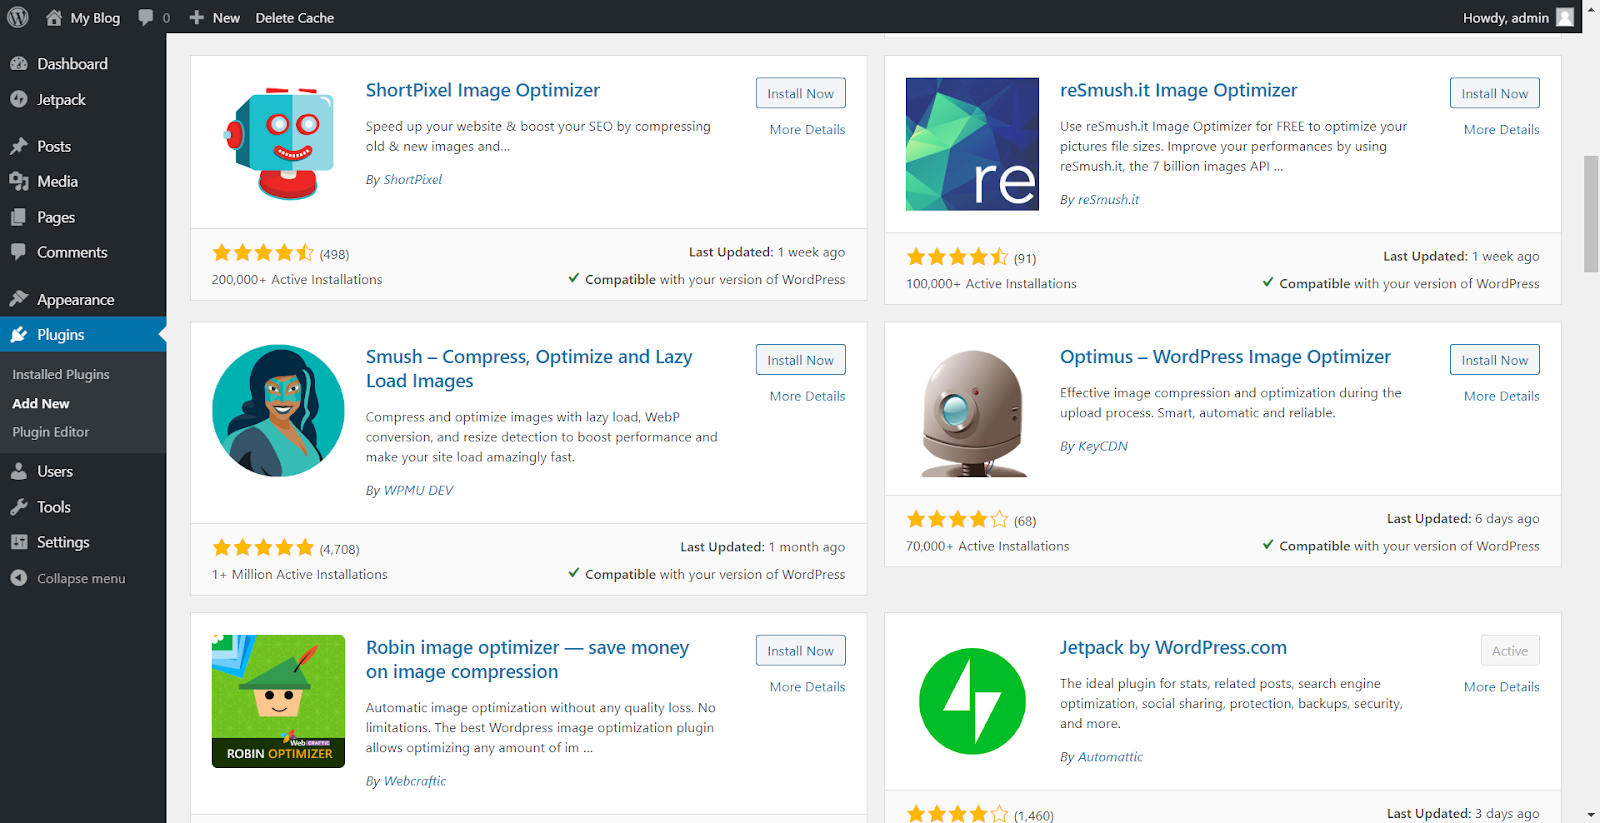The width and height of the screenshot is (1600, 823).
Task: Click the Comments sidebar icon
Action: 19,252
